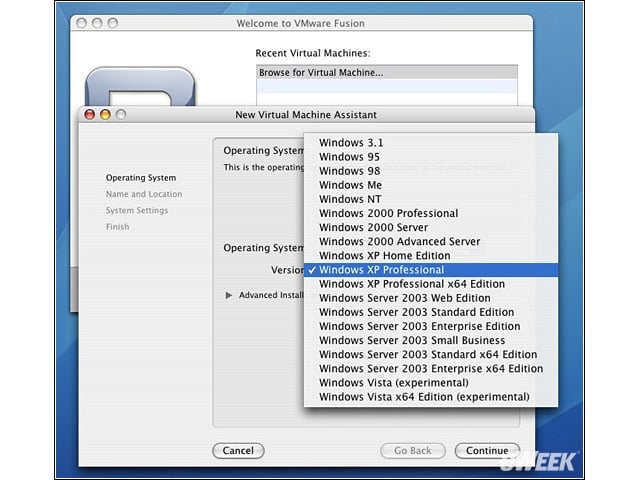
Task: Select Windows Me option
Action: click(431, 185)
